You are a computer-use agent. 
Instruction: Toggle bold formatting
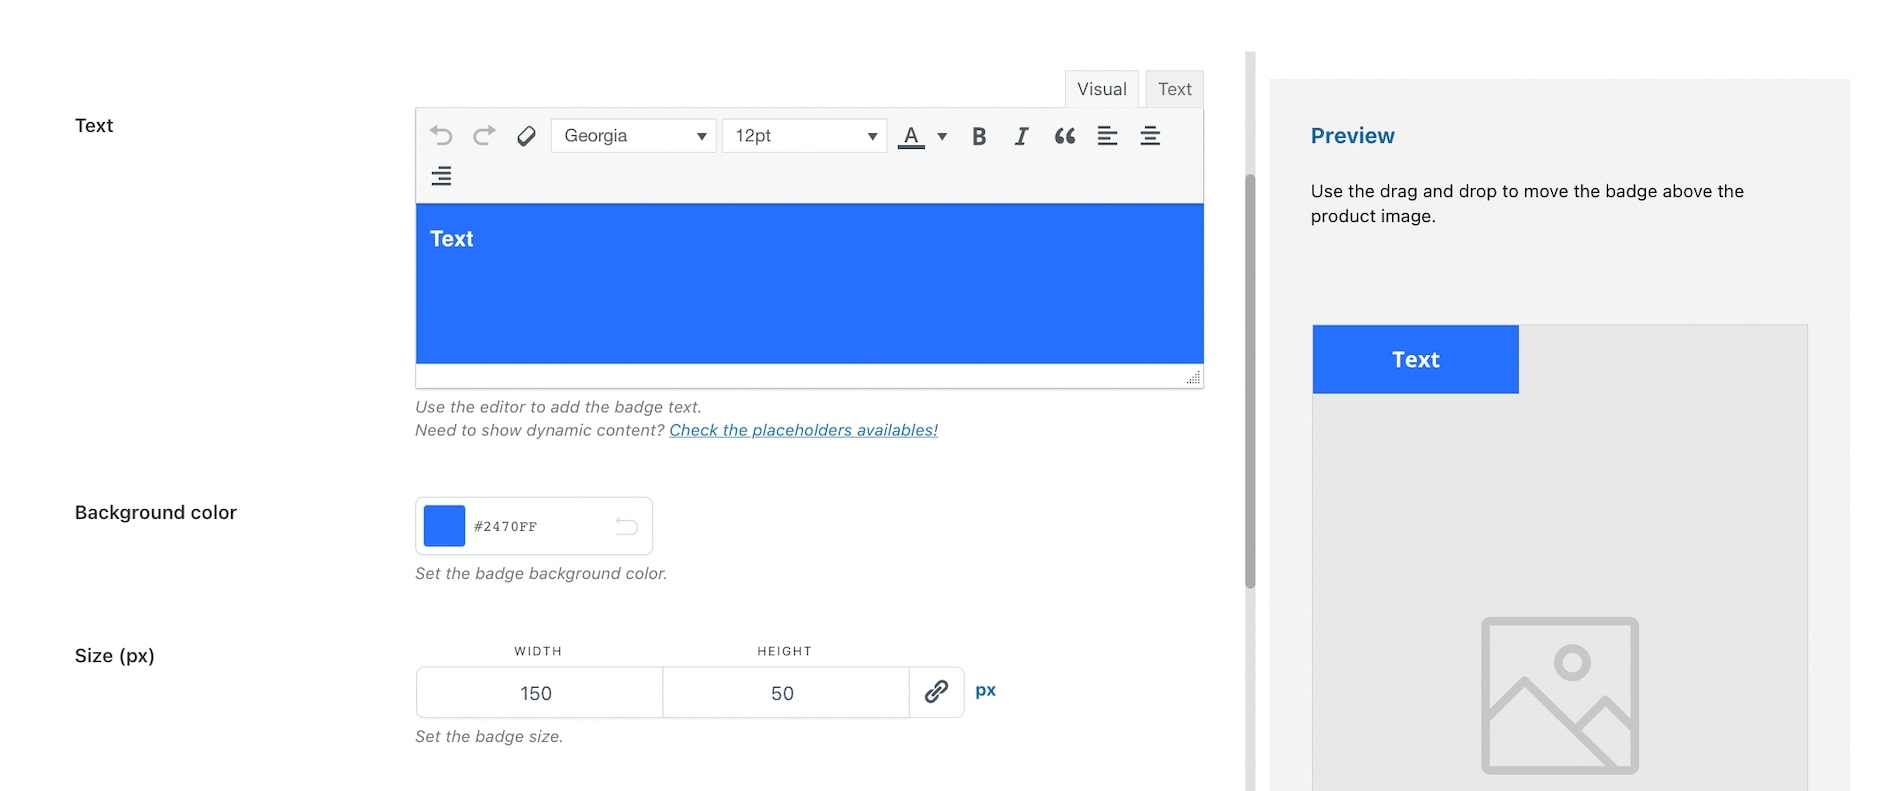979,136
